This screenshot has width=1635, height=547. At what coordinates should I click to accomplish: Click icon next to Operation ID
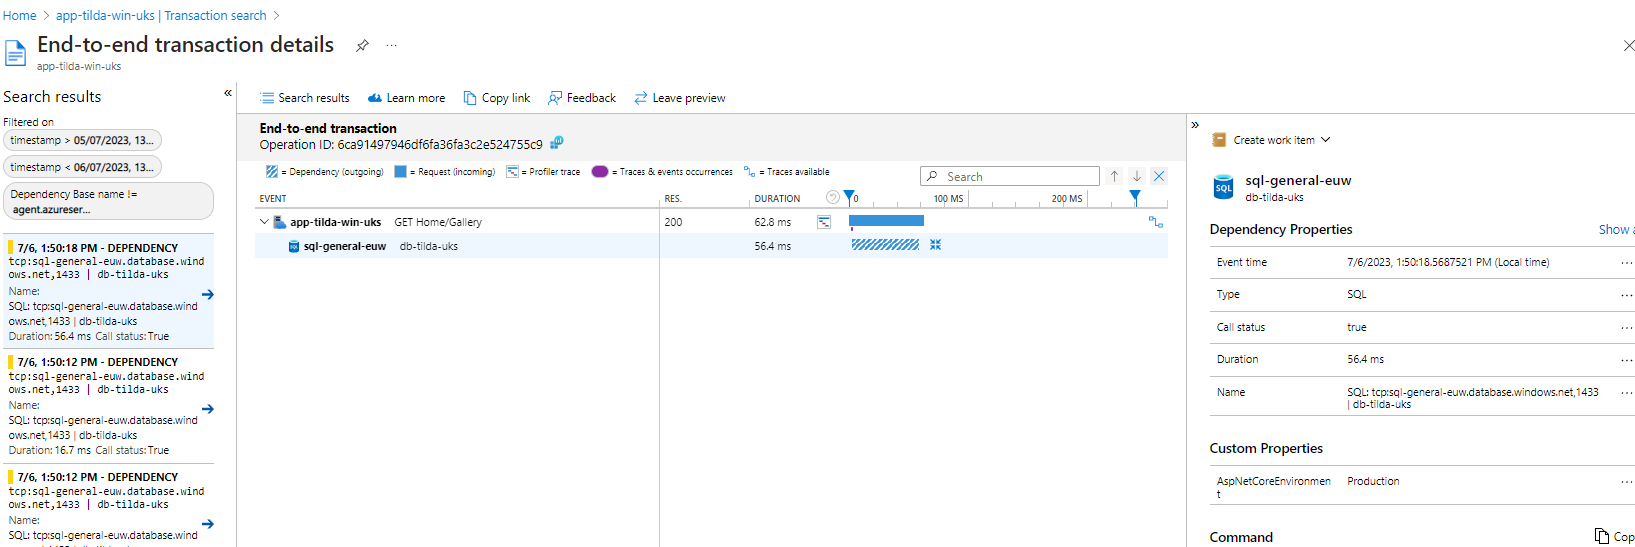557,143
